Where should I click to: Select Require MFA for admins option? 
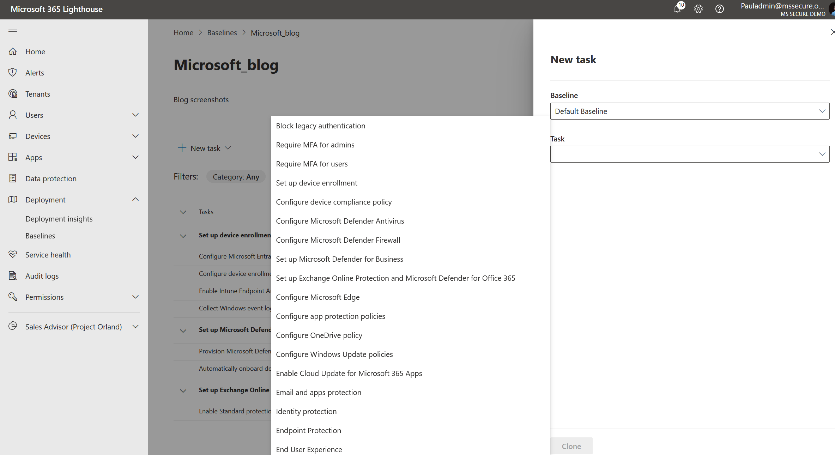410,145
